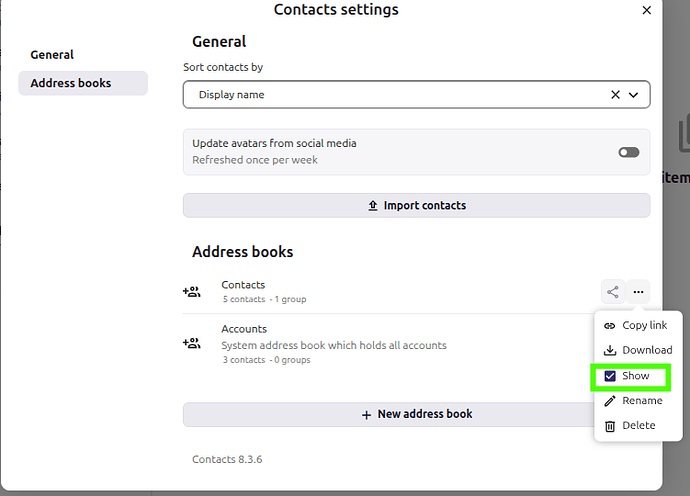Click the Contacts address book group icon
The image size is (690, 496).
click(191, 292)
